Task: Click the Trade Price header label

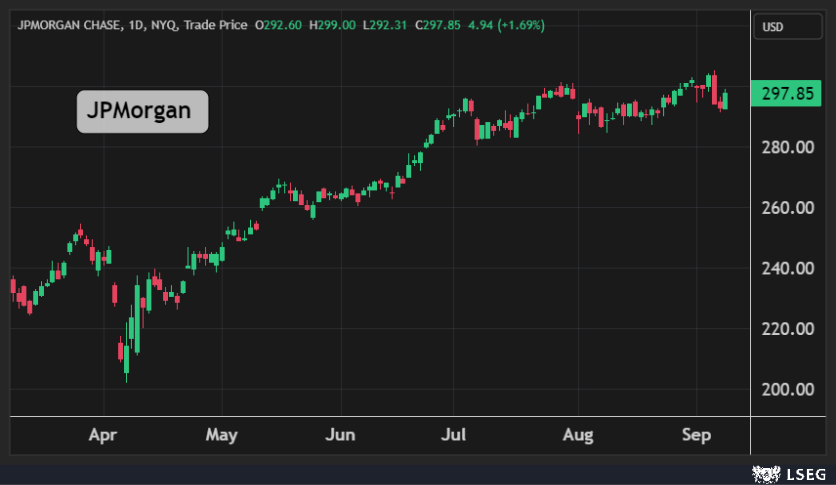Action: pos(214,26)
